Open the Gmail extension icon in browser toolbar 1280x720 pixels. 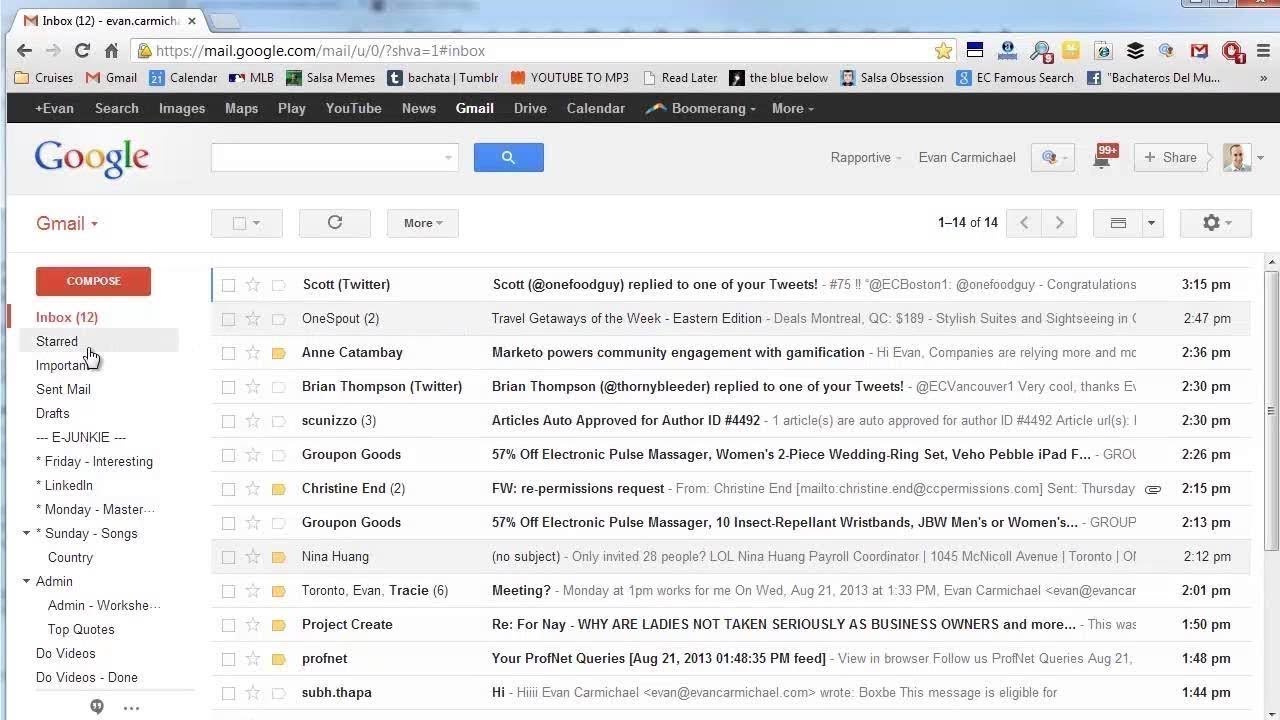point(1199,50)
